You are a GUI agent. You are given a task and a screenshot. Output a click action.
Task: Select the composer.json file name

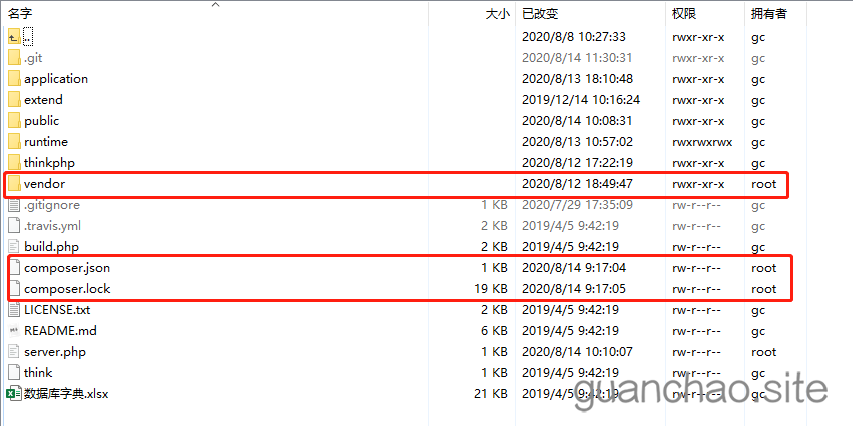[x=67, y=268]
